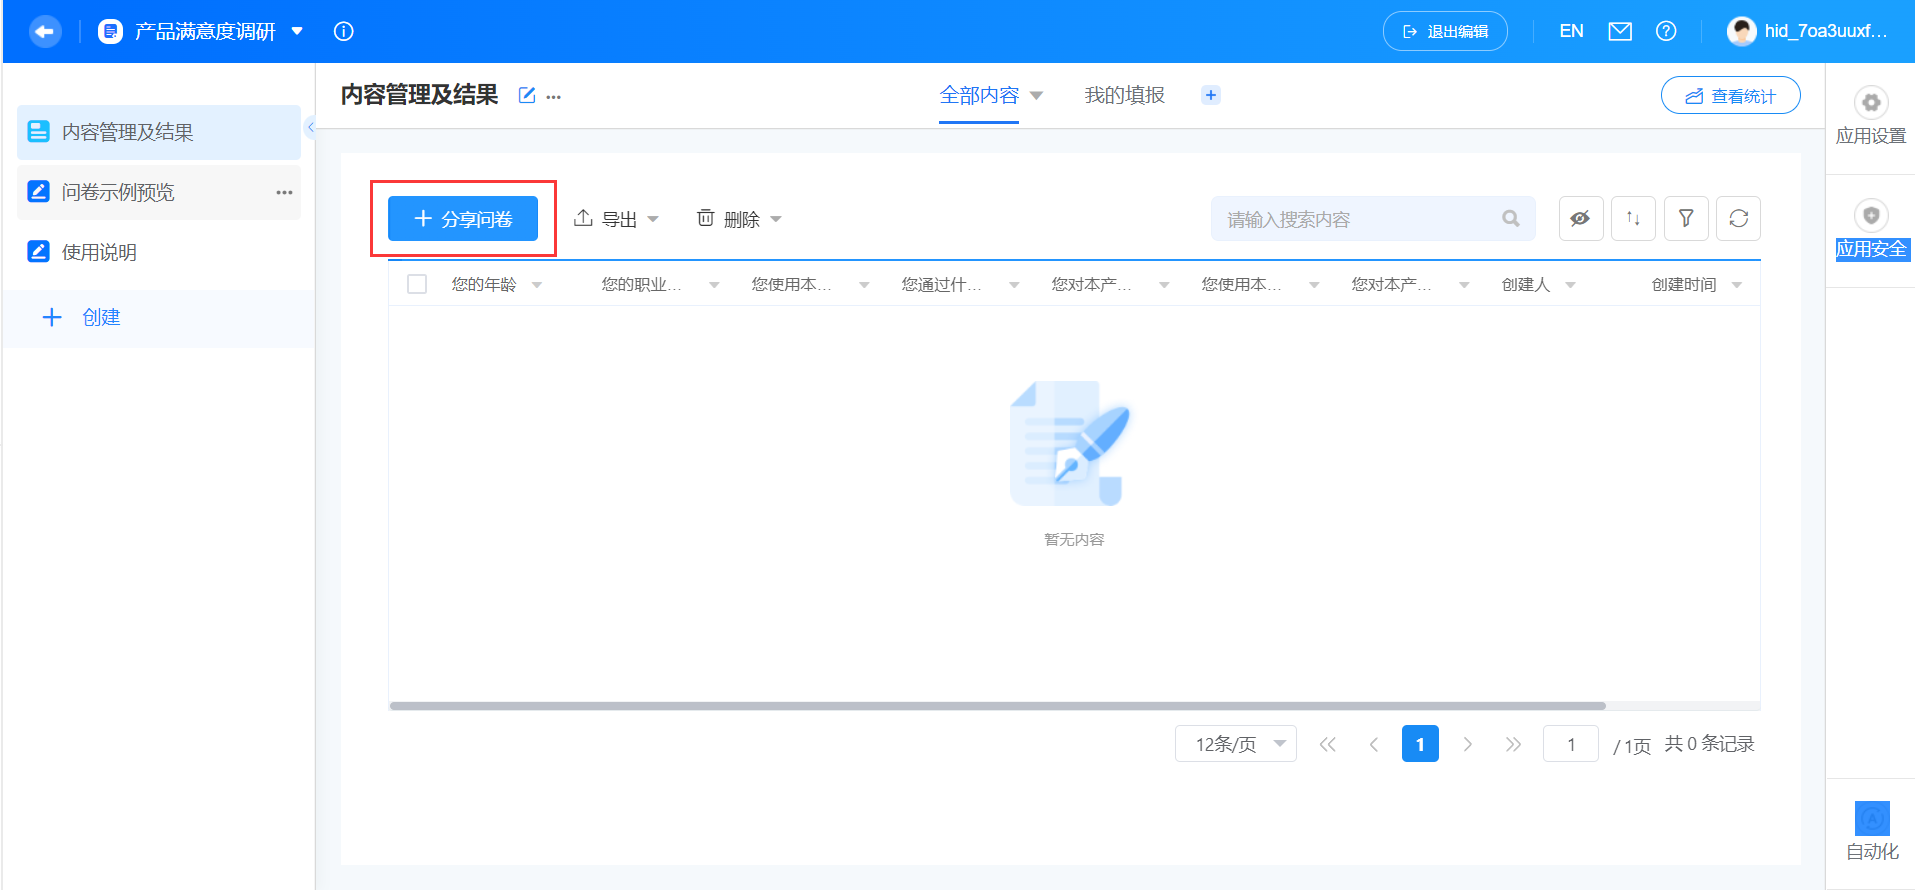
Task: Toggle hidden columns with the eye icon
Action: [x=1581, y=218]
